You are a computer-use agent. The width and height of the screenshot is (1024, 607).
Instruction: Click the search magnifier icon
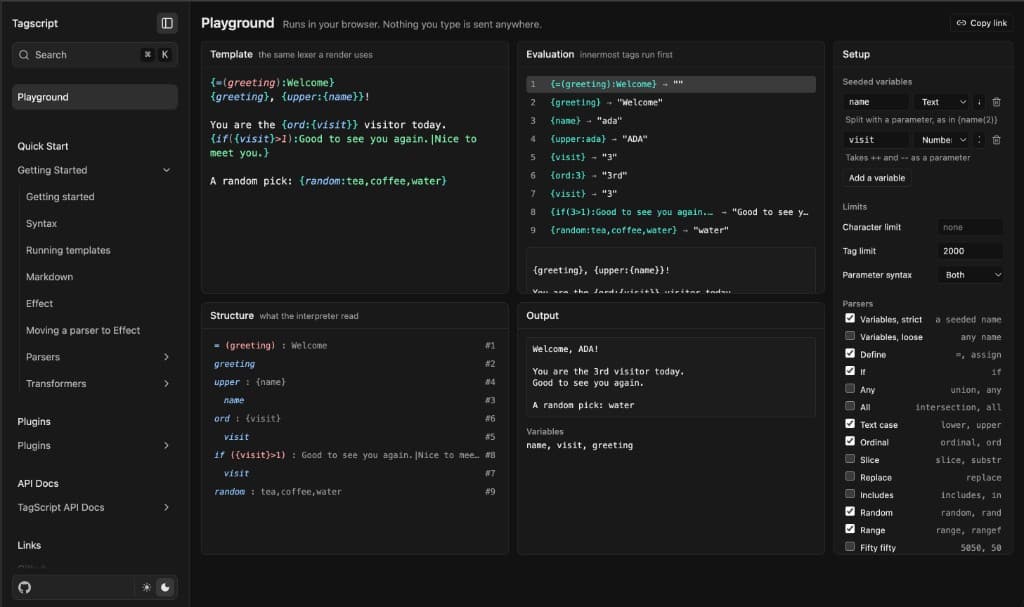point(24,55)
